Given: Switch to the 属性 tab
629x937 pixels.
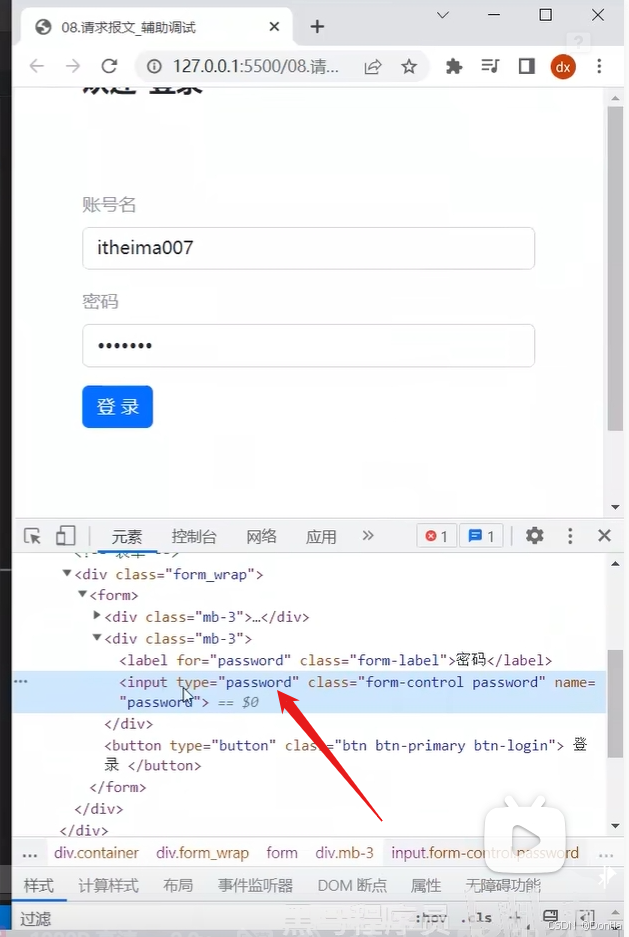Looking at the screenshot, I should point(426,885).
